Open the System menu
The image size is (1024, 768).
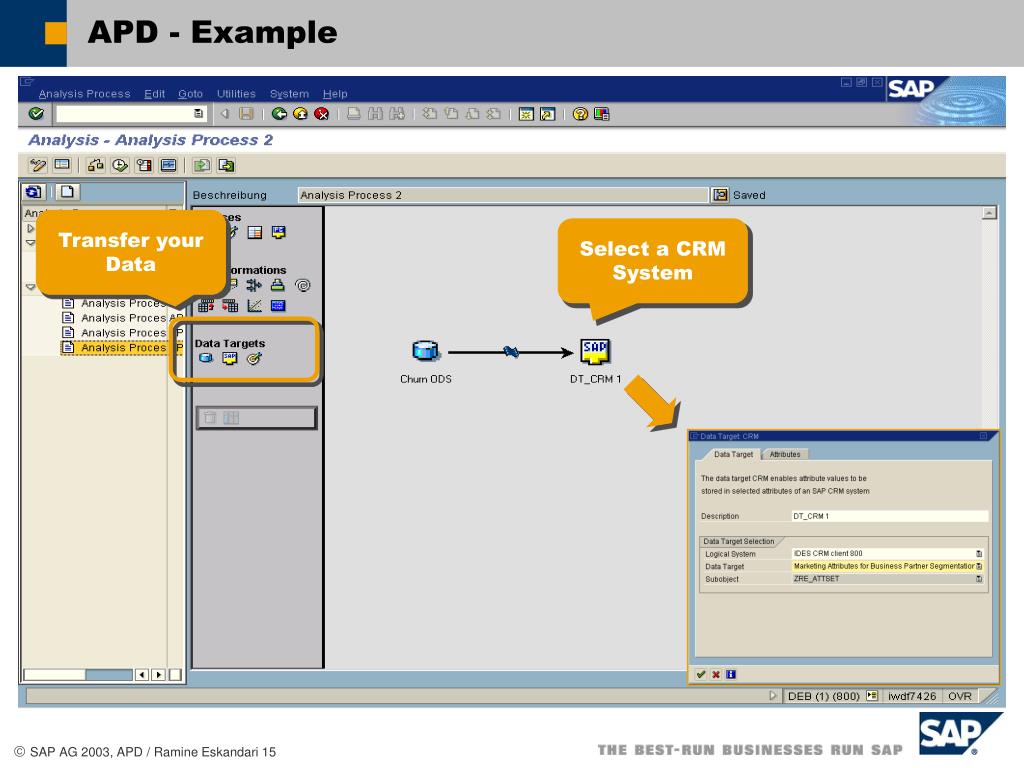tap(289, 93)
